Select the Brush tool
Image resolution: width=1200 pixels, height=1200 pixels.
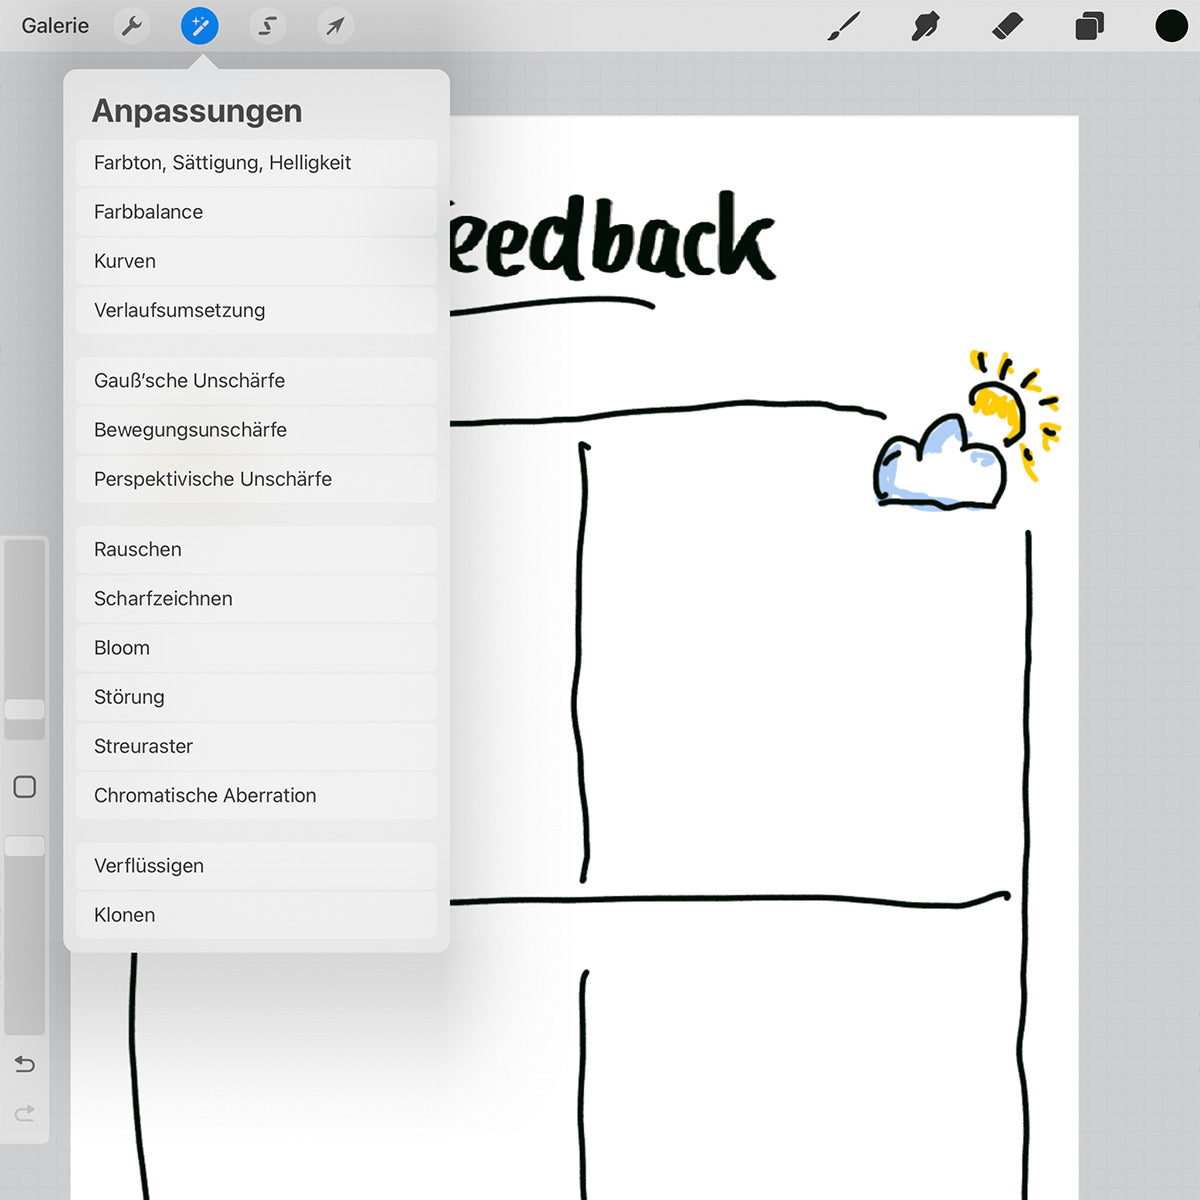(844, 26)
